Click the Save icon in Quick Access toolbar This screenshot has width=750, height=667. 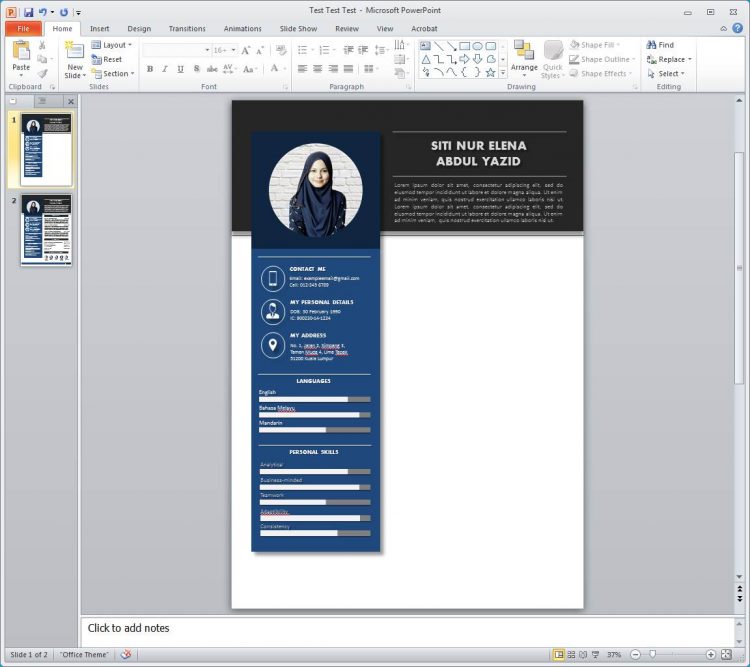pos(29,12)
